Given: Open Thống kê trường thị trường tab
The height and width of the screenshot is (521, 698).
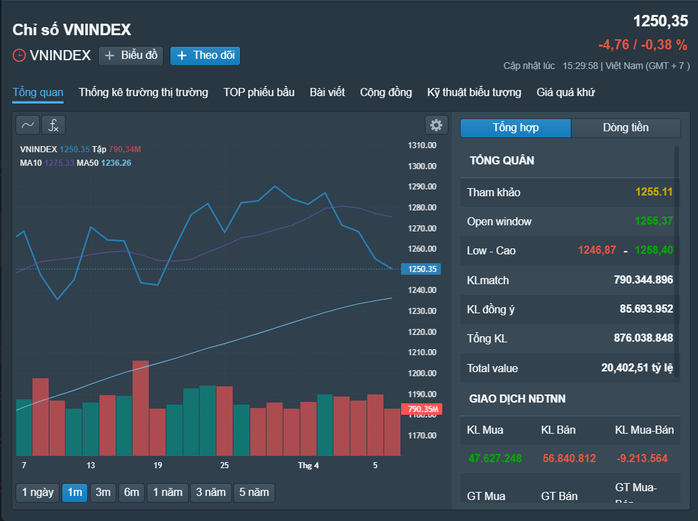Looking at the screenshot, I should tap(143, 93).
